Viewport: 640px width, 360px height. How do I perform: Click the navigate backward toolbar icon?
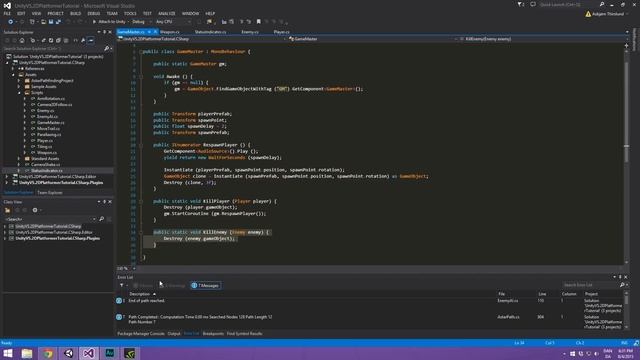[x=11, y=22]
